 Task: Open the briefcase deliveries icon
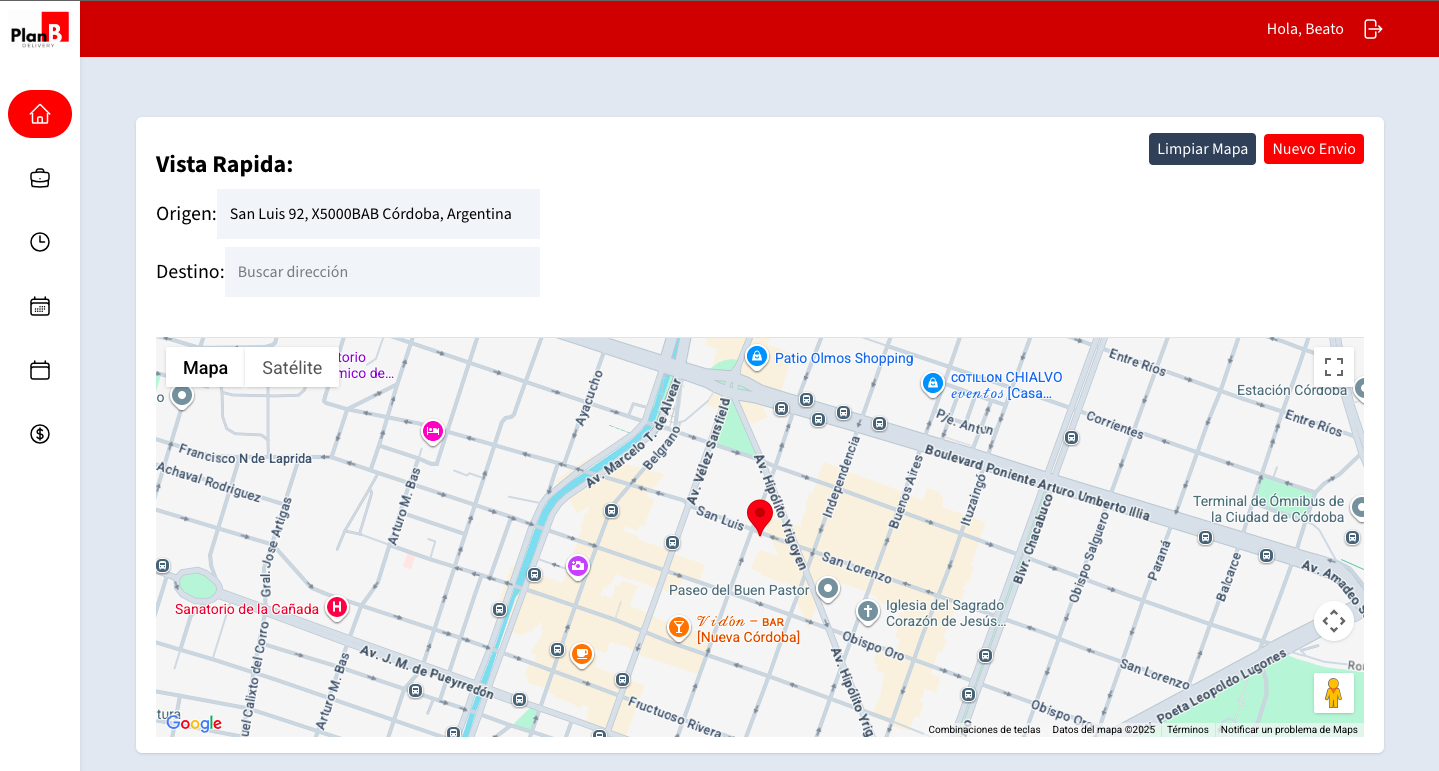[39, 177]
